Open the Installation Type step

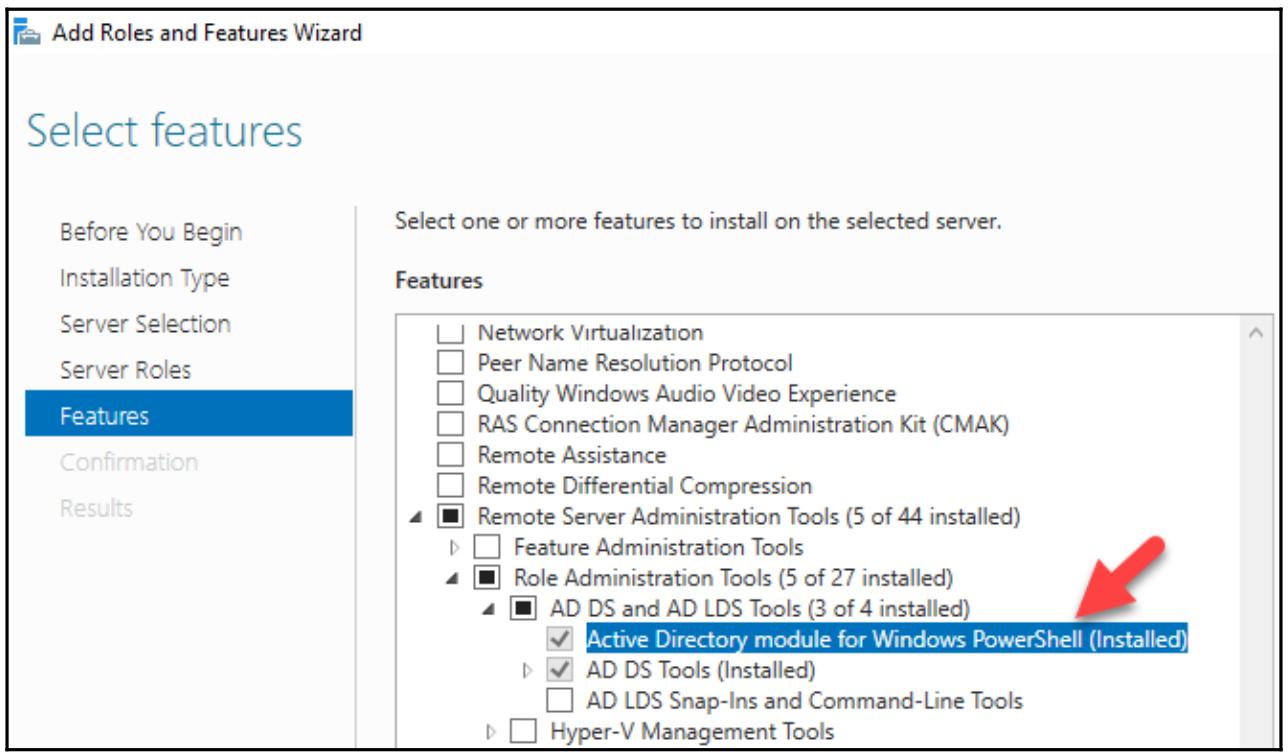[144, 278]
